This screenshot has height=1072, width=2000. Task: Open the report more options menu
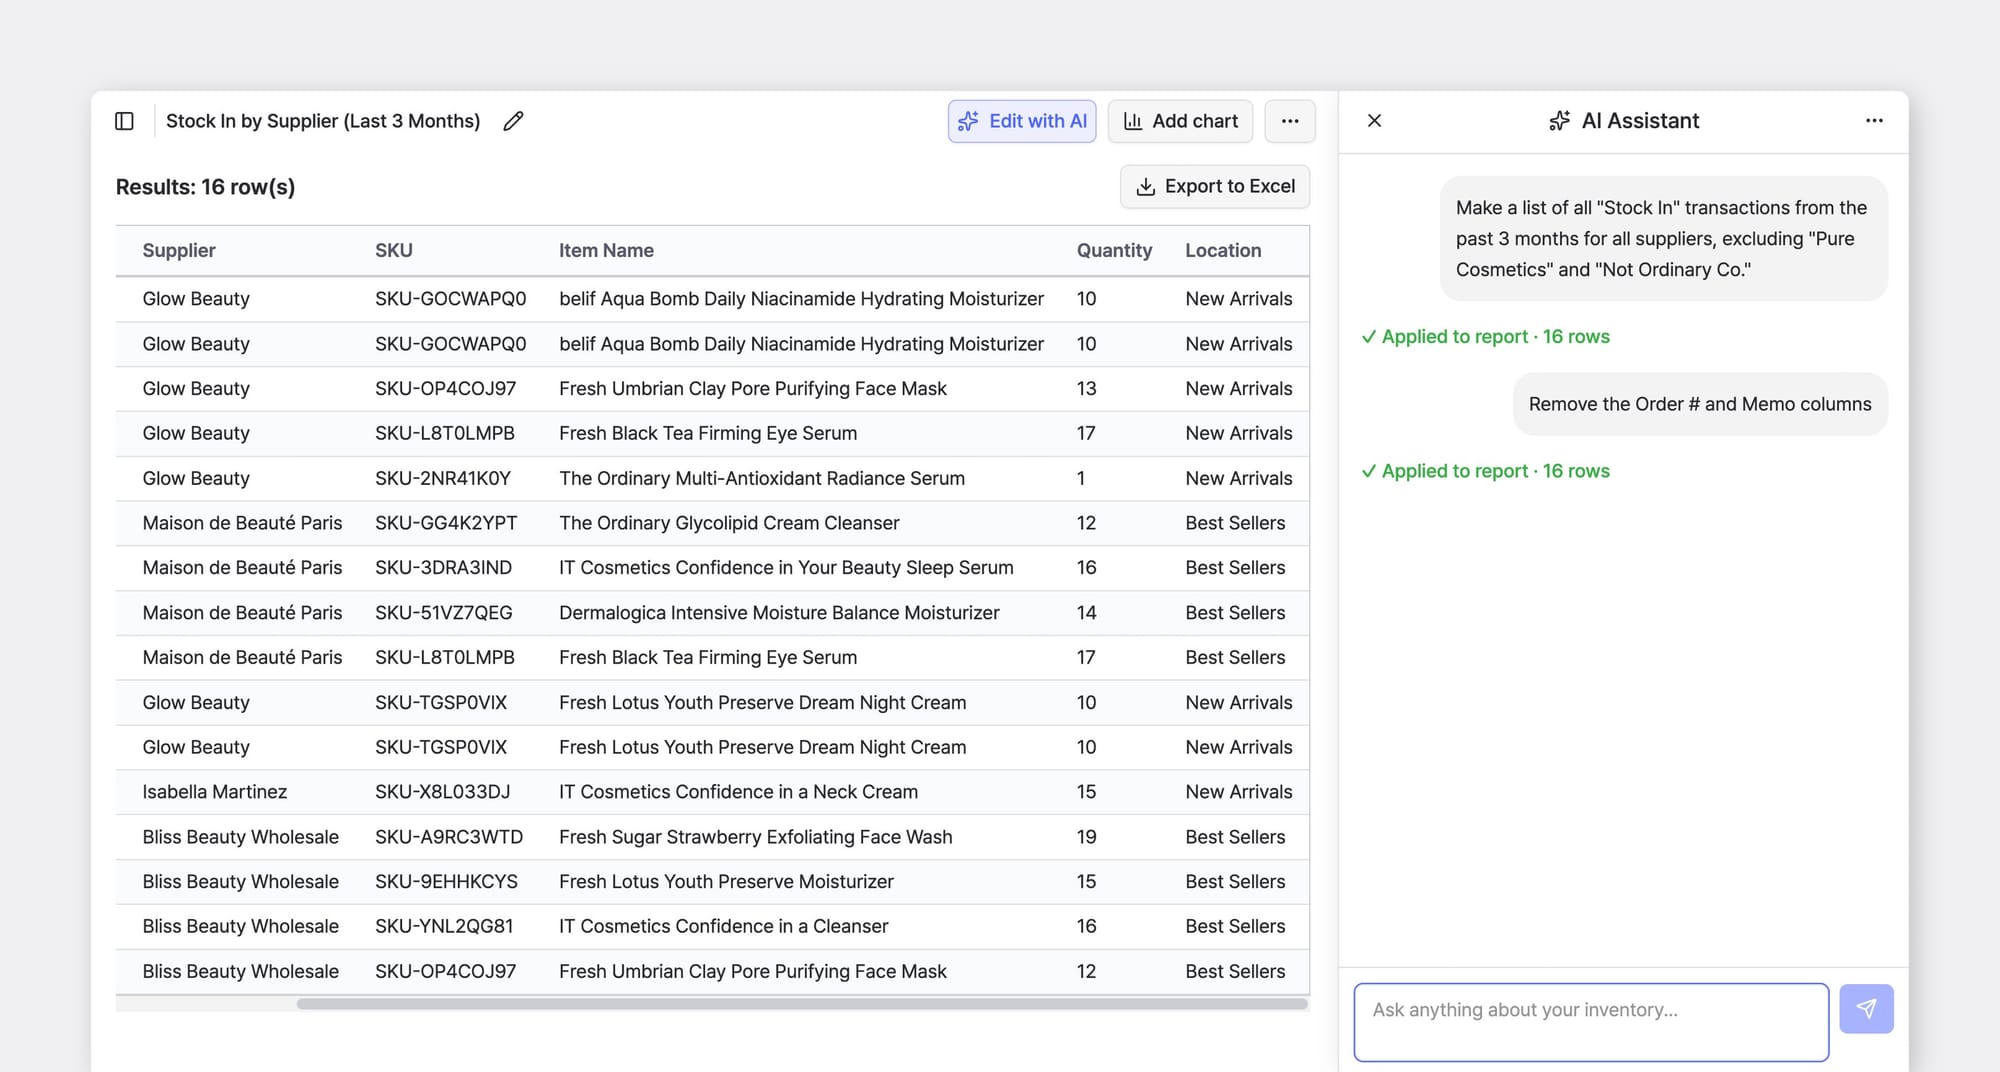coord(1290,121)
